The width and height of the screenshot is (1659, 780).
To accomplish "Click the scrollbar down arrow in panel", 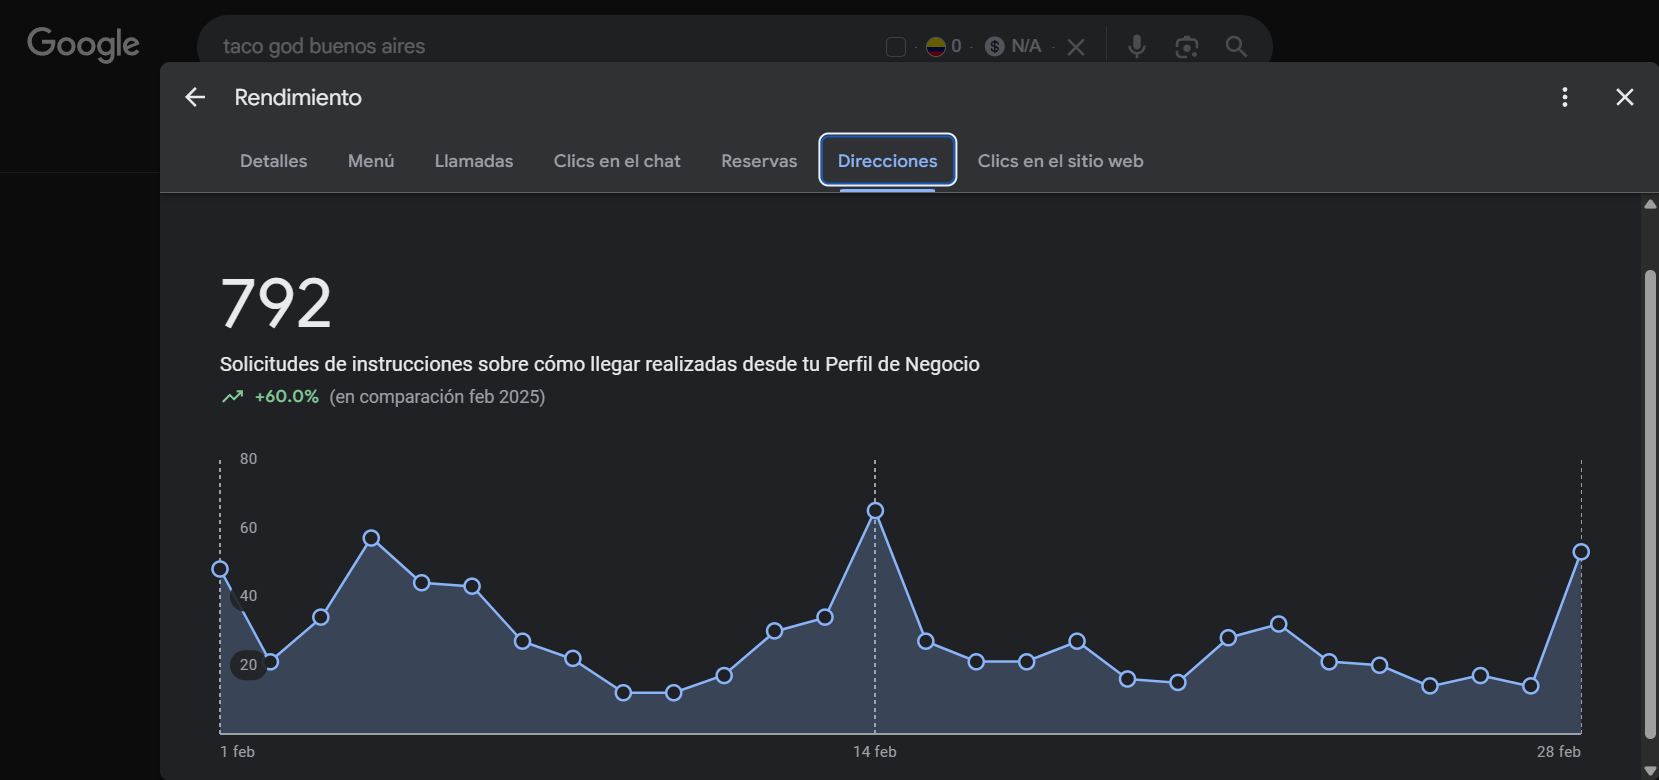I will click(x=1650, y=771).
